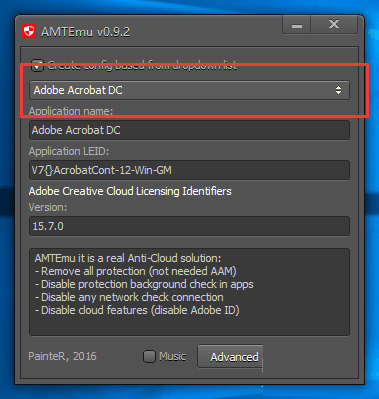Toggle the create config from dropdown checkbox

[x=37, y=65]
